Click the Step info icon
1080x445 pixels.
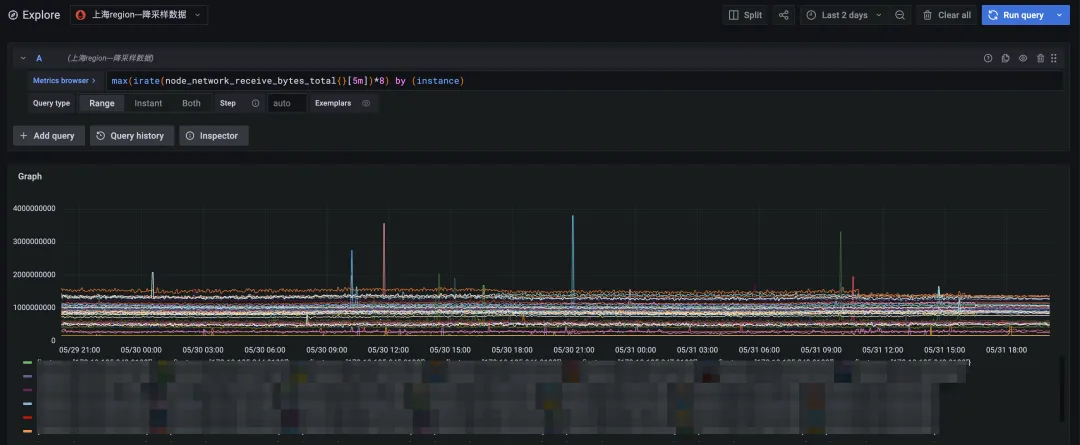coord(255,103)
